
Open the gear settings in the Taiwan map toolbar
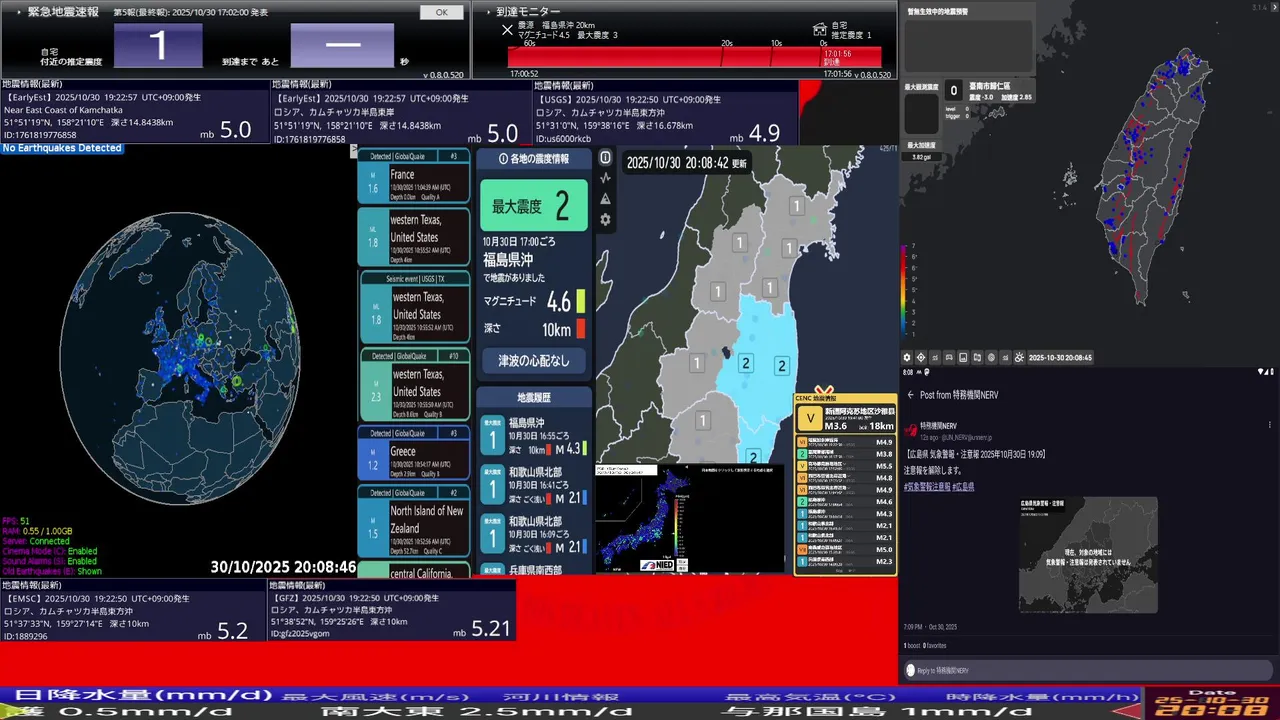pos(907,357)
